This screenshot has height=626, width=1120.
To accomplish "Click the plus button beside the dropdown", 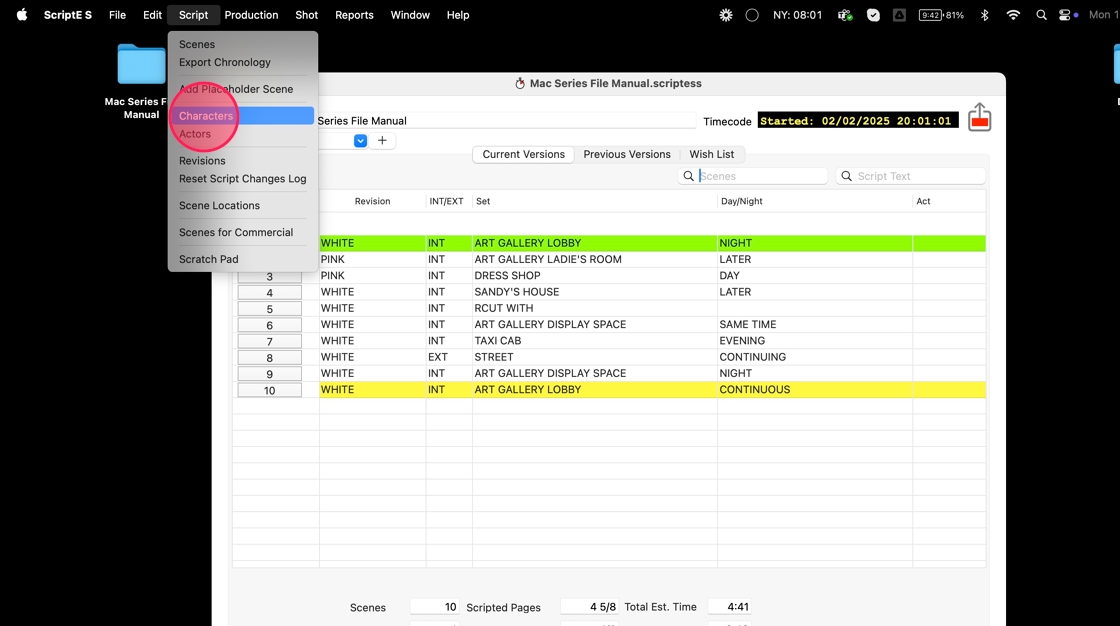I will point(382,141).
